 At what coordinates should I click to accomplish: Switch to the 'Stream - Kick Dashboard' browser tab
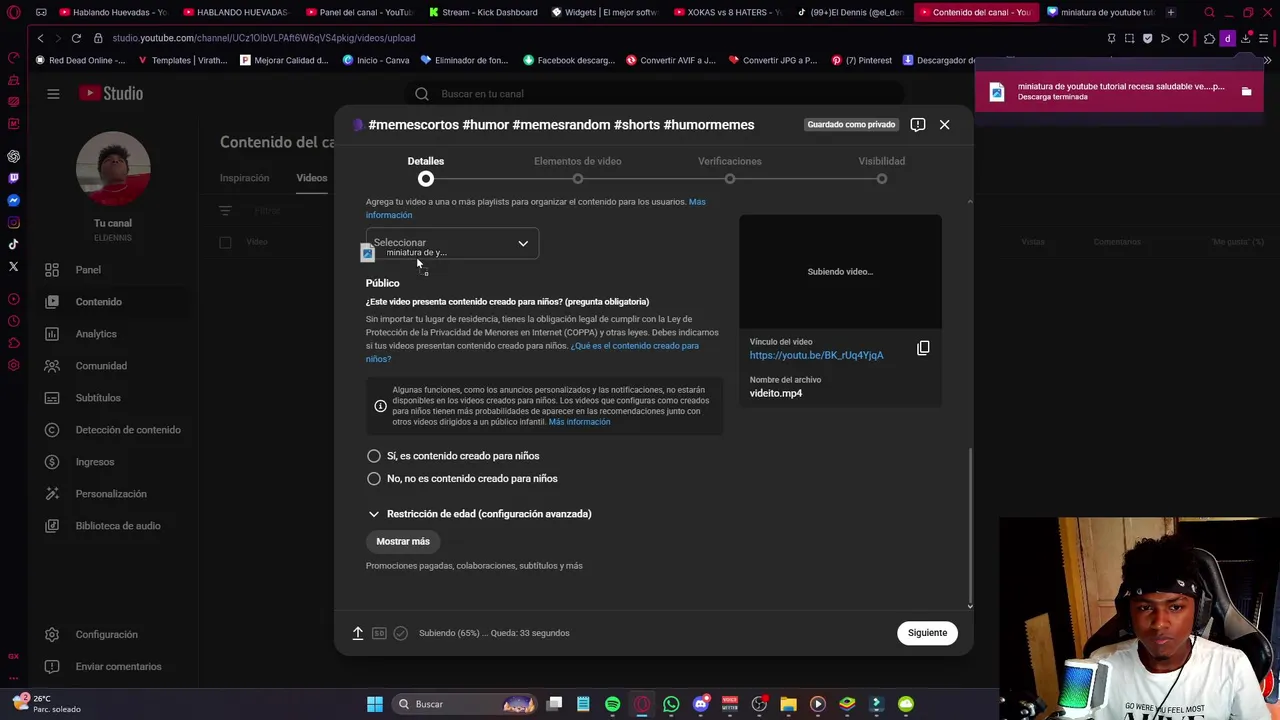(482, 12)
